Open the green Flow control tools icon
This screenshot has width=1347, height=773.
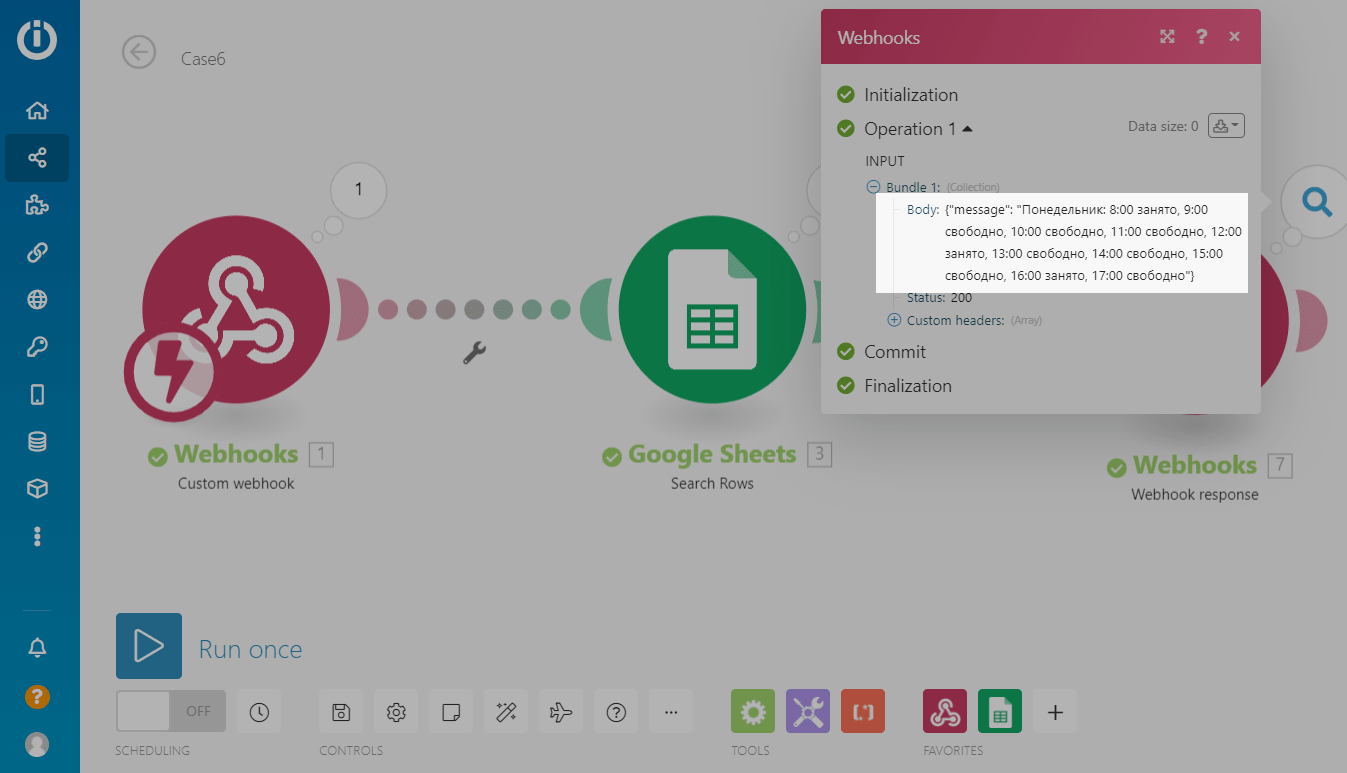[x=753, y=712]
